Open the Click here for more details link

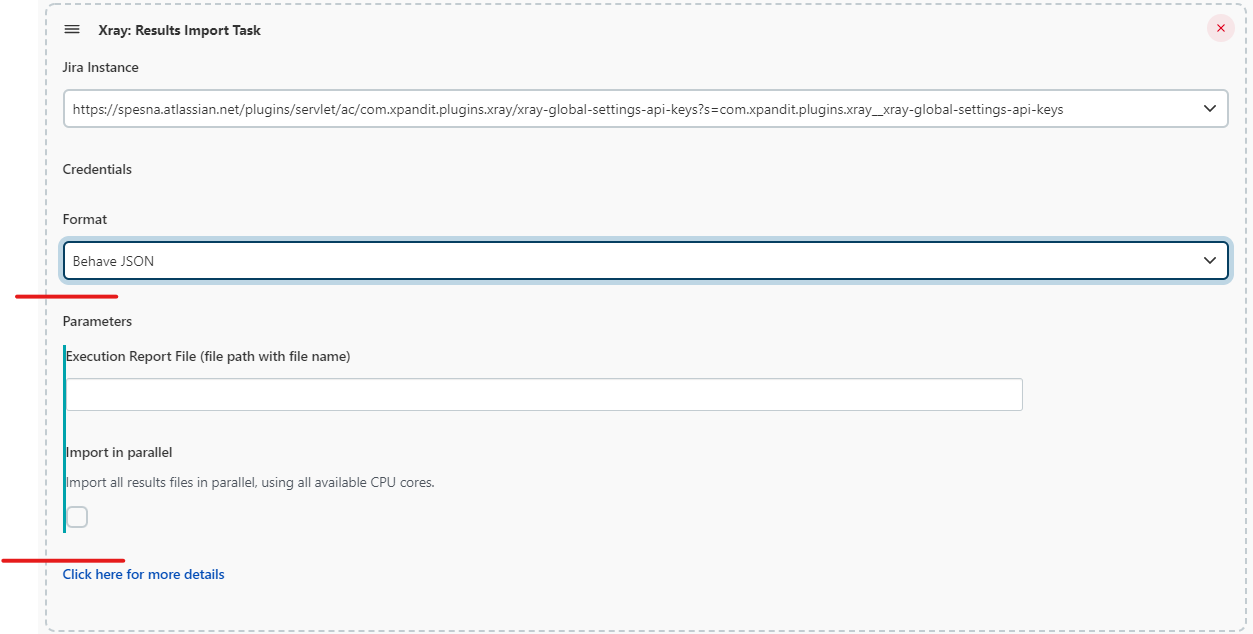[x=144, y=574]
